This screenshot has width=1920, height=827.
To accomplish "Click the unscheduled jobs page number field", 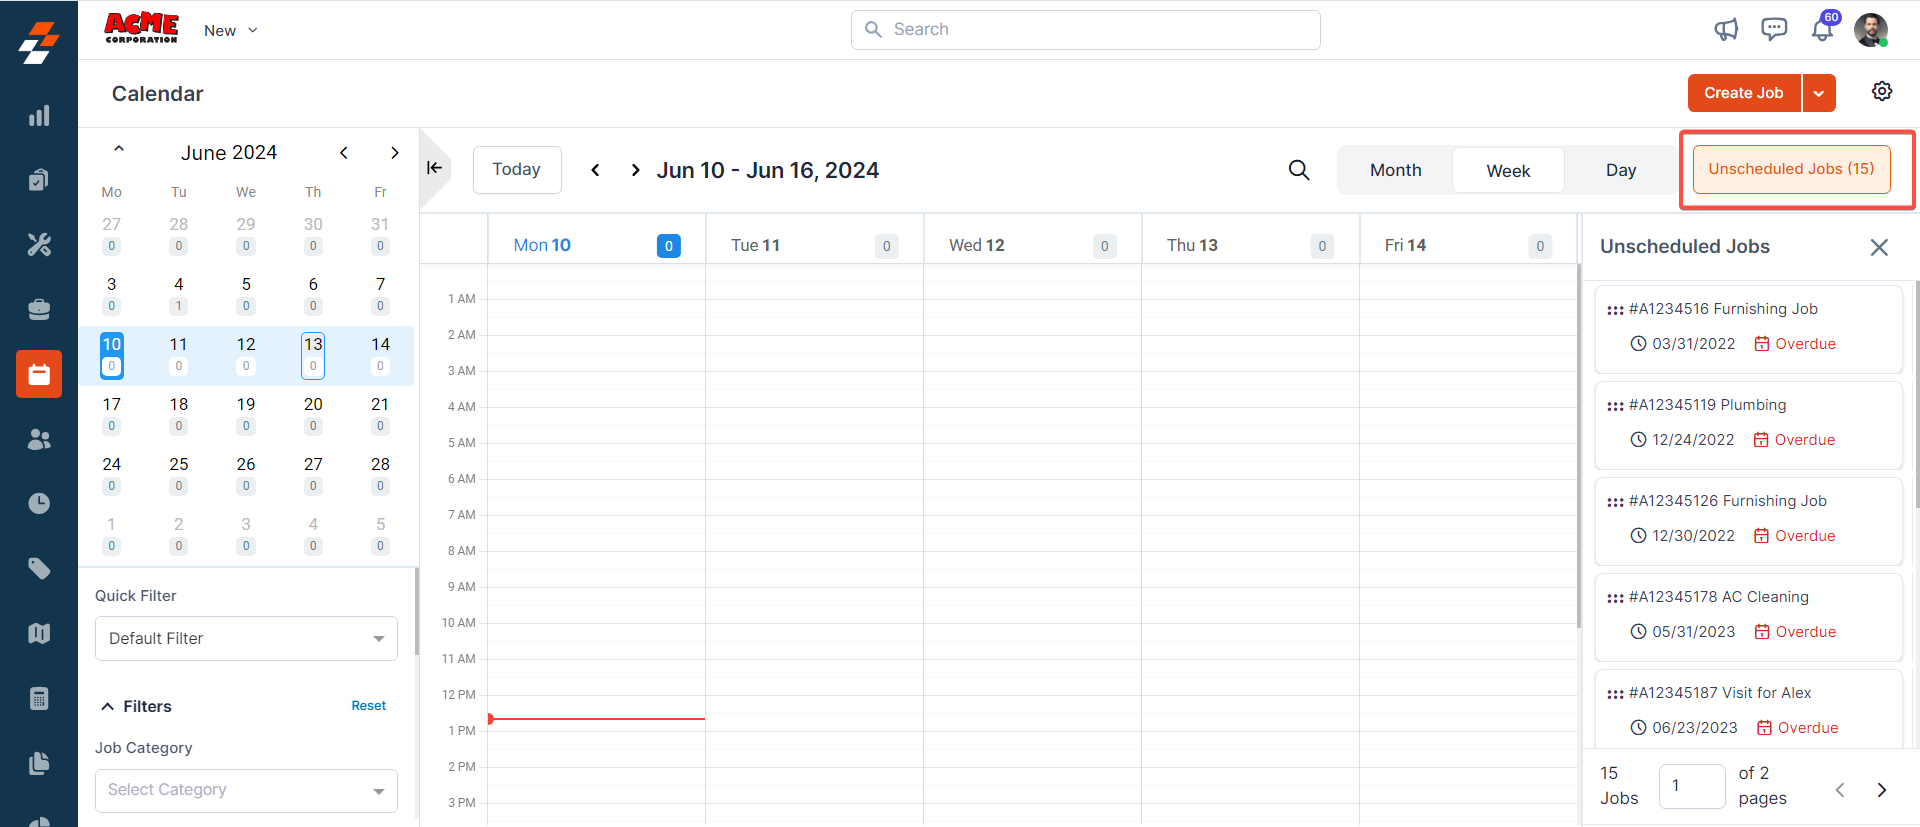I will [x=1691, y=786].
